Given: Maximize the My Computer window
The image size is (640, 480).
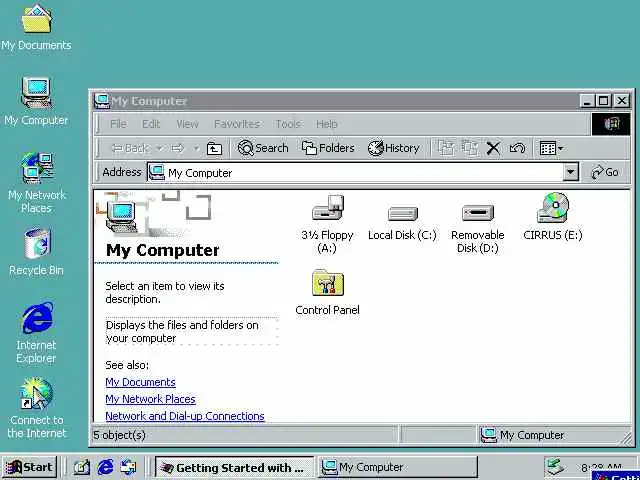Looking at the screenshot, I should pos(604,100).
